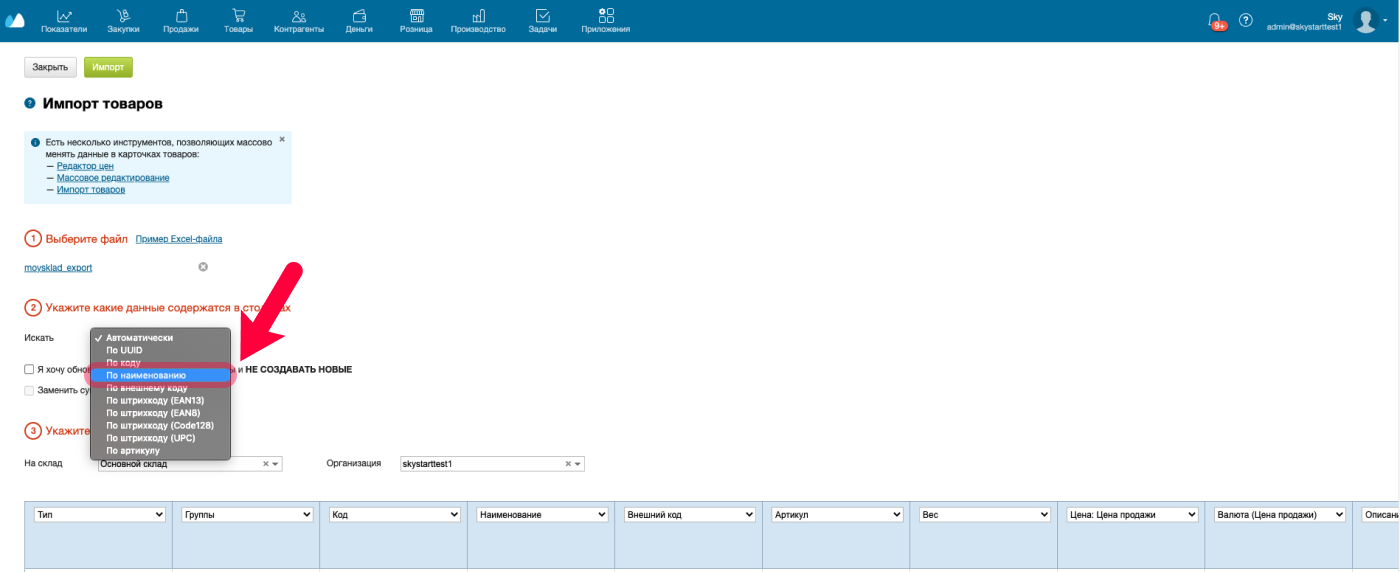Open the Показатели section icon
This screenshot has width=1400, height=572.
tap(64, 16)
